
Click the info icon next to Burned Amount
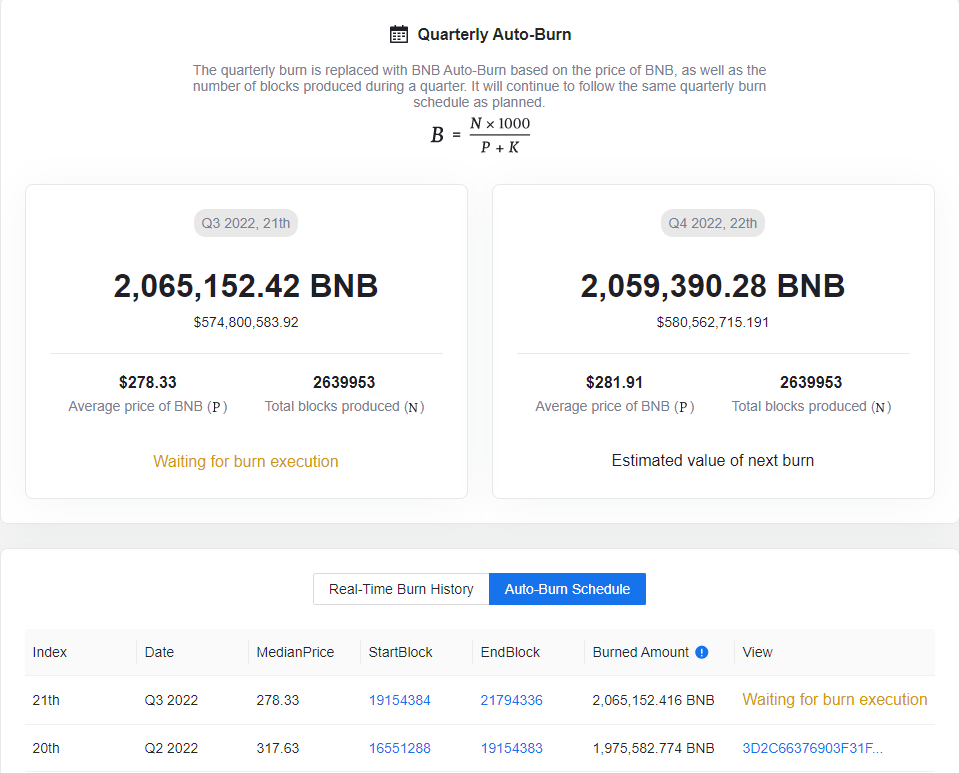click(702, 653)
